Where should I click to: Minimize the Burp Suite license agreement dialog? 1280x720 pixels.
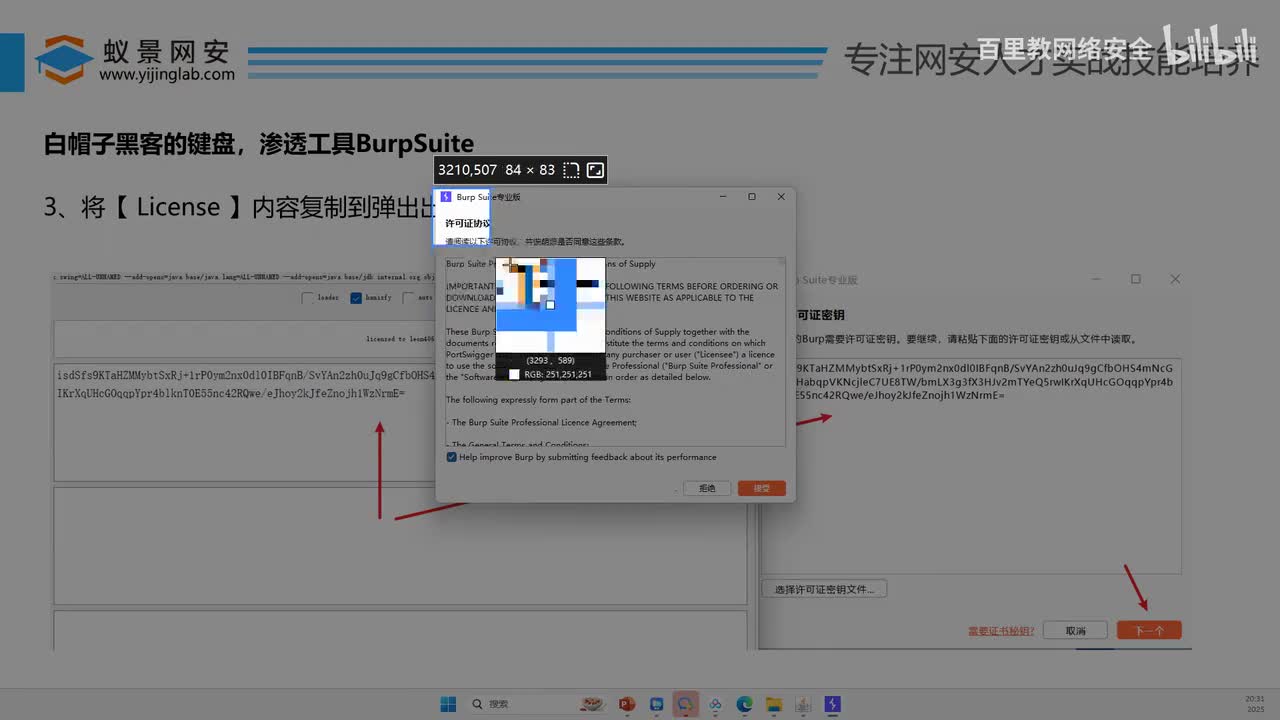coord(723,197)
